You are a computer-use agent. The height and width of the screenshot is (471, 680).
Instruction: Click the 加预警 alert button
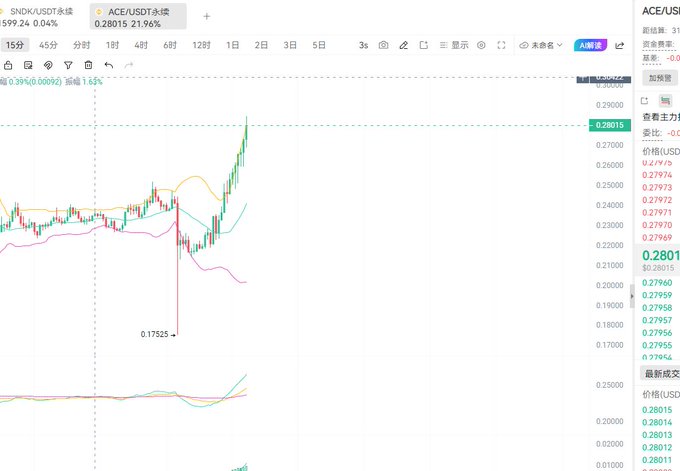(660, 78)
